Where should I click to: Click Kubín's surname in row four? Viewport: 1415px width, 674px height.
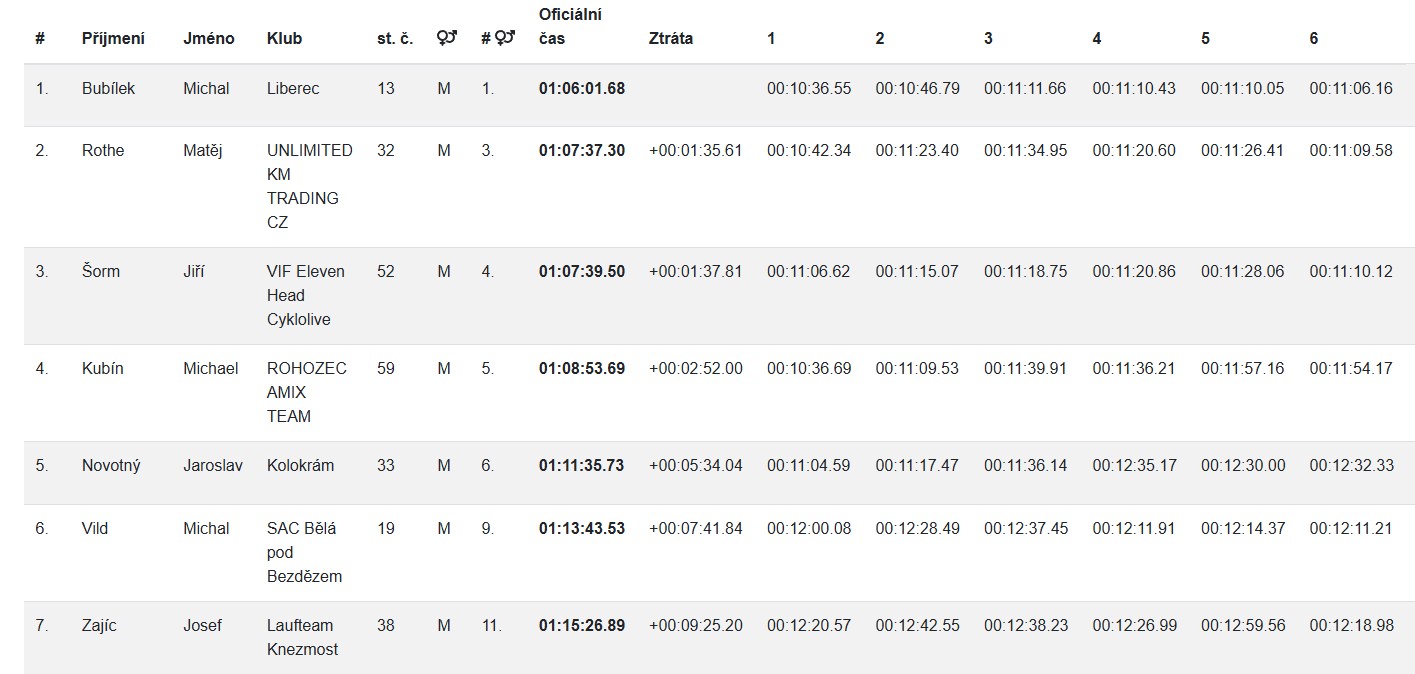(x=102, y=368)
